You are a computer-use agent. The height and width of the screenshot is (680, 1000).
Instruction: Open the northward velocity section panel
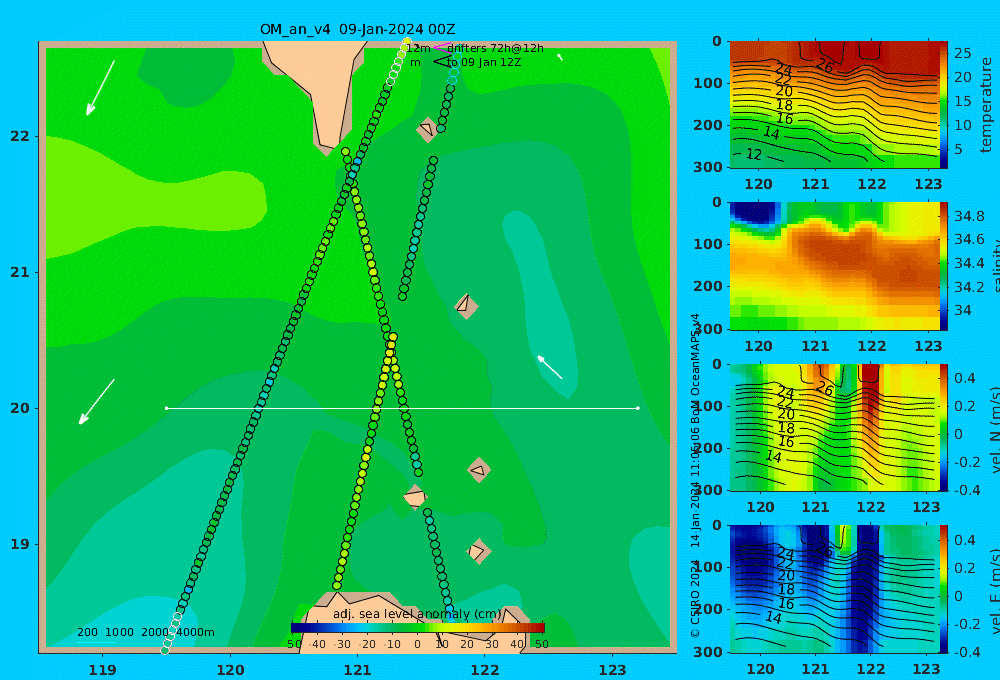[x=834, y=428]
